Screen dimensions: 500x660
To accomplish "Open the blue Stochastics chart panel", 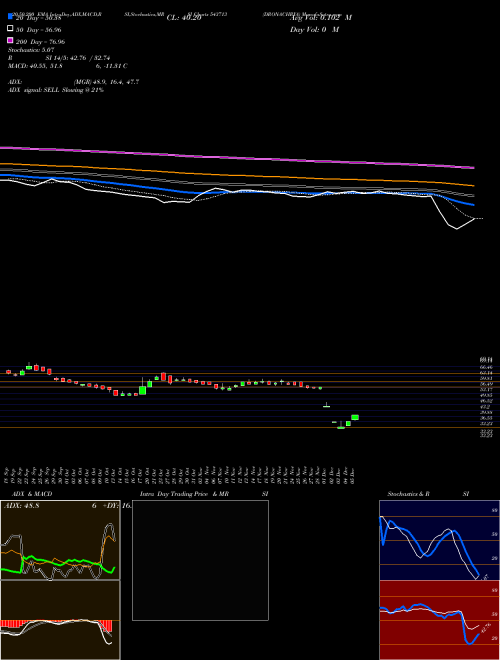I will tap(439, 540).
